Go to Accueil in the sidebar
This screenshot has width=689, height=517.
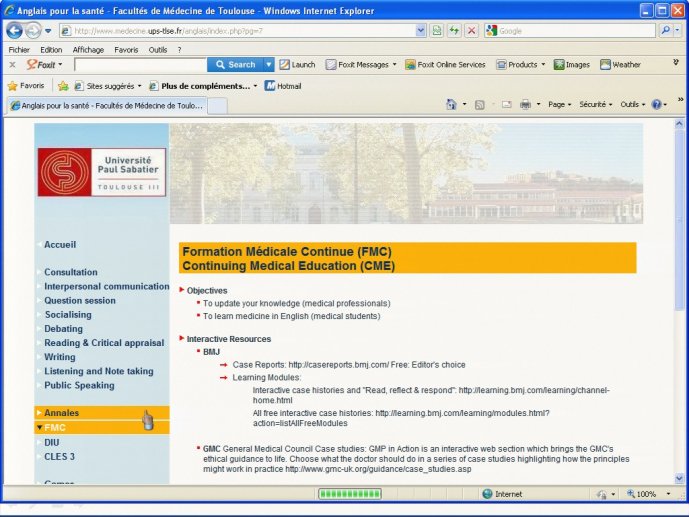60,245
